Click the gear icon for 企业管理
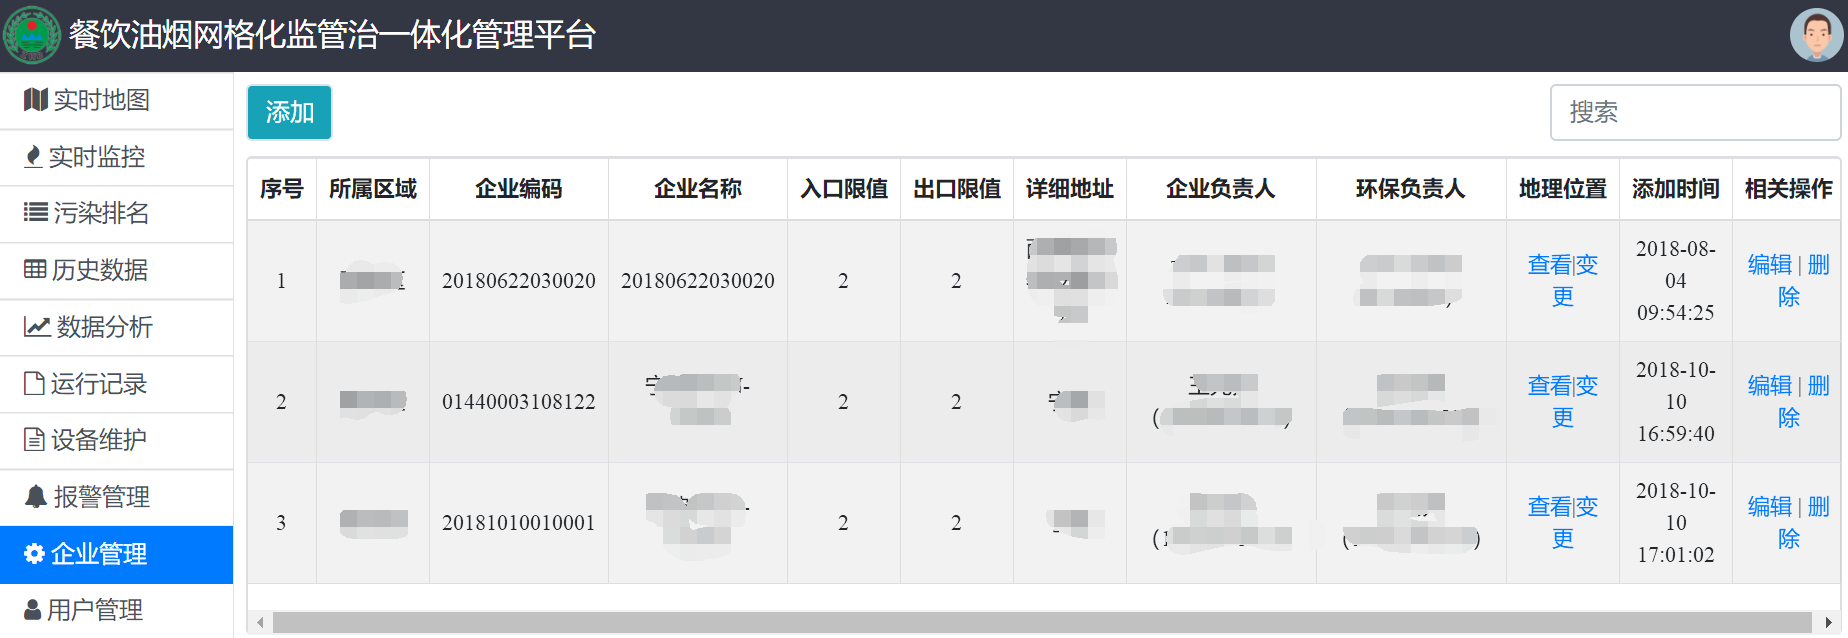Viewport: 1848px width, 638px height. pos(34,554)
